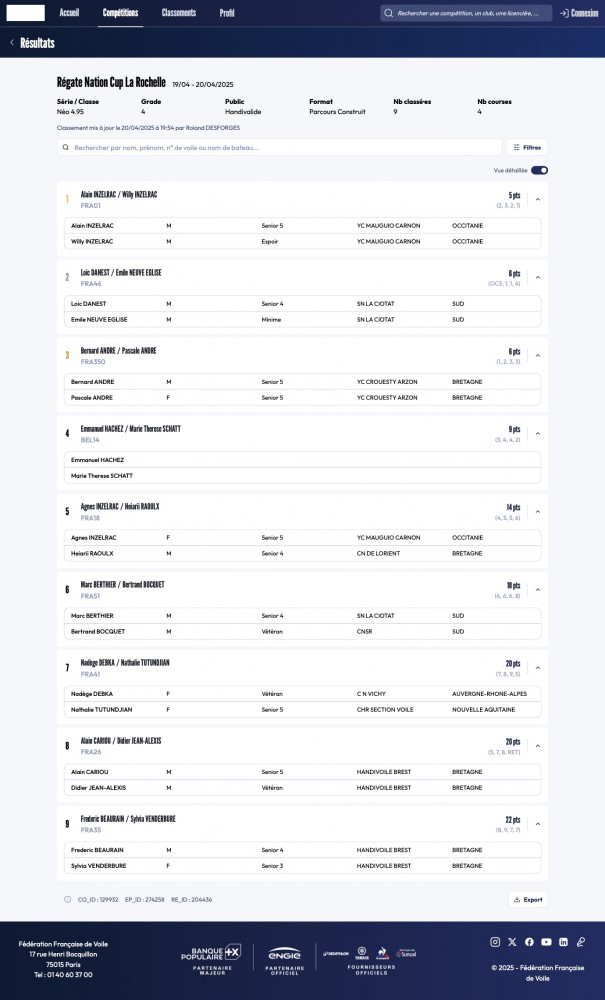Open the X (Twitter) social link
Screen dimensions: 605x1000
click(x=512, y=942)
